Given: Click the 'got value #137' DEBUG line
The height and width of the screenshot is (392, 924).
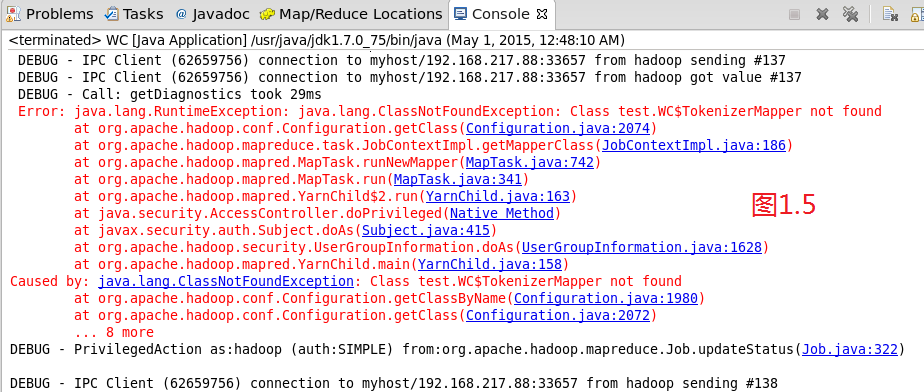Looking at the screenshot, I should point(410,77).
